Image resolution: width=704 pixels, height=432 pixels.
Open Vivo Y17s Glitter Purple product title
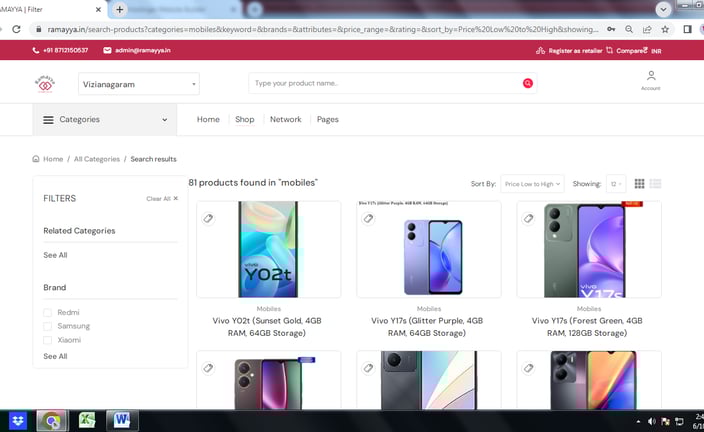[x=427, y=327]
